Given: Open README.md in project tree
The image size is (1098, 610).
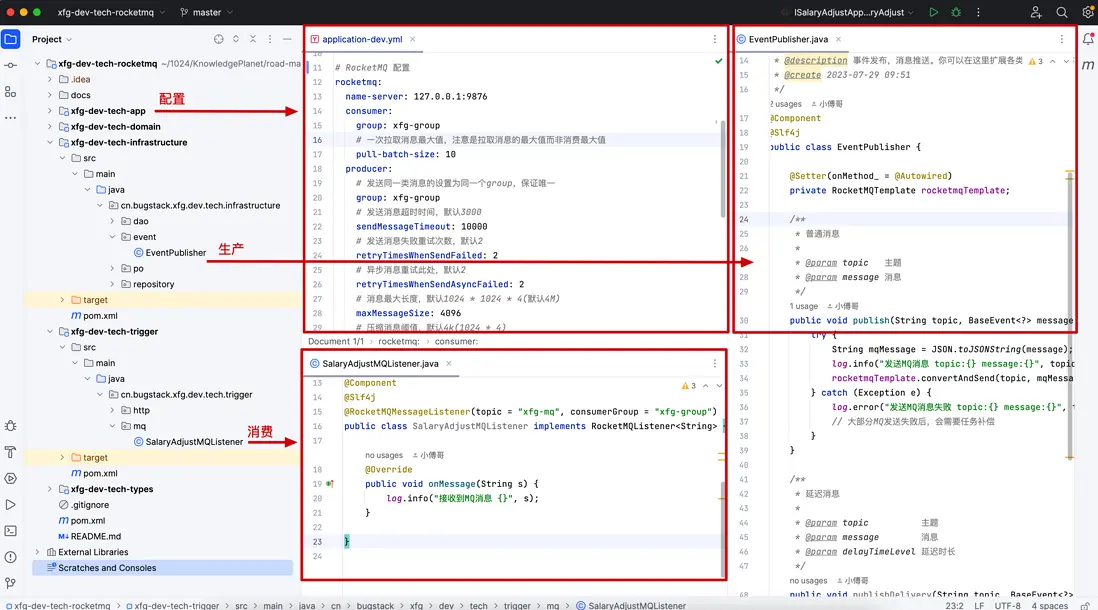Looking at the screenshot, I should [x=95, y=536].
